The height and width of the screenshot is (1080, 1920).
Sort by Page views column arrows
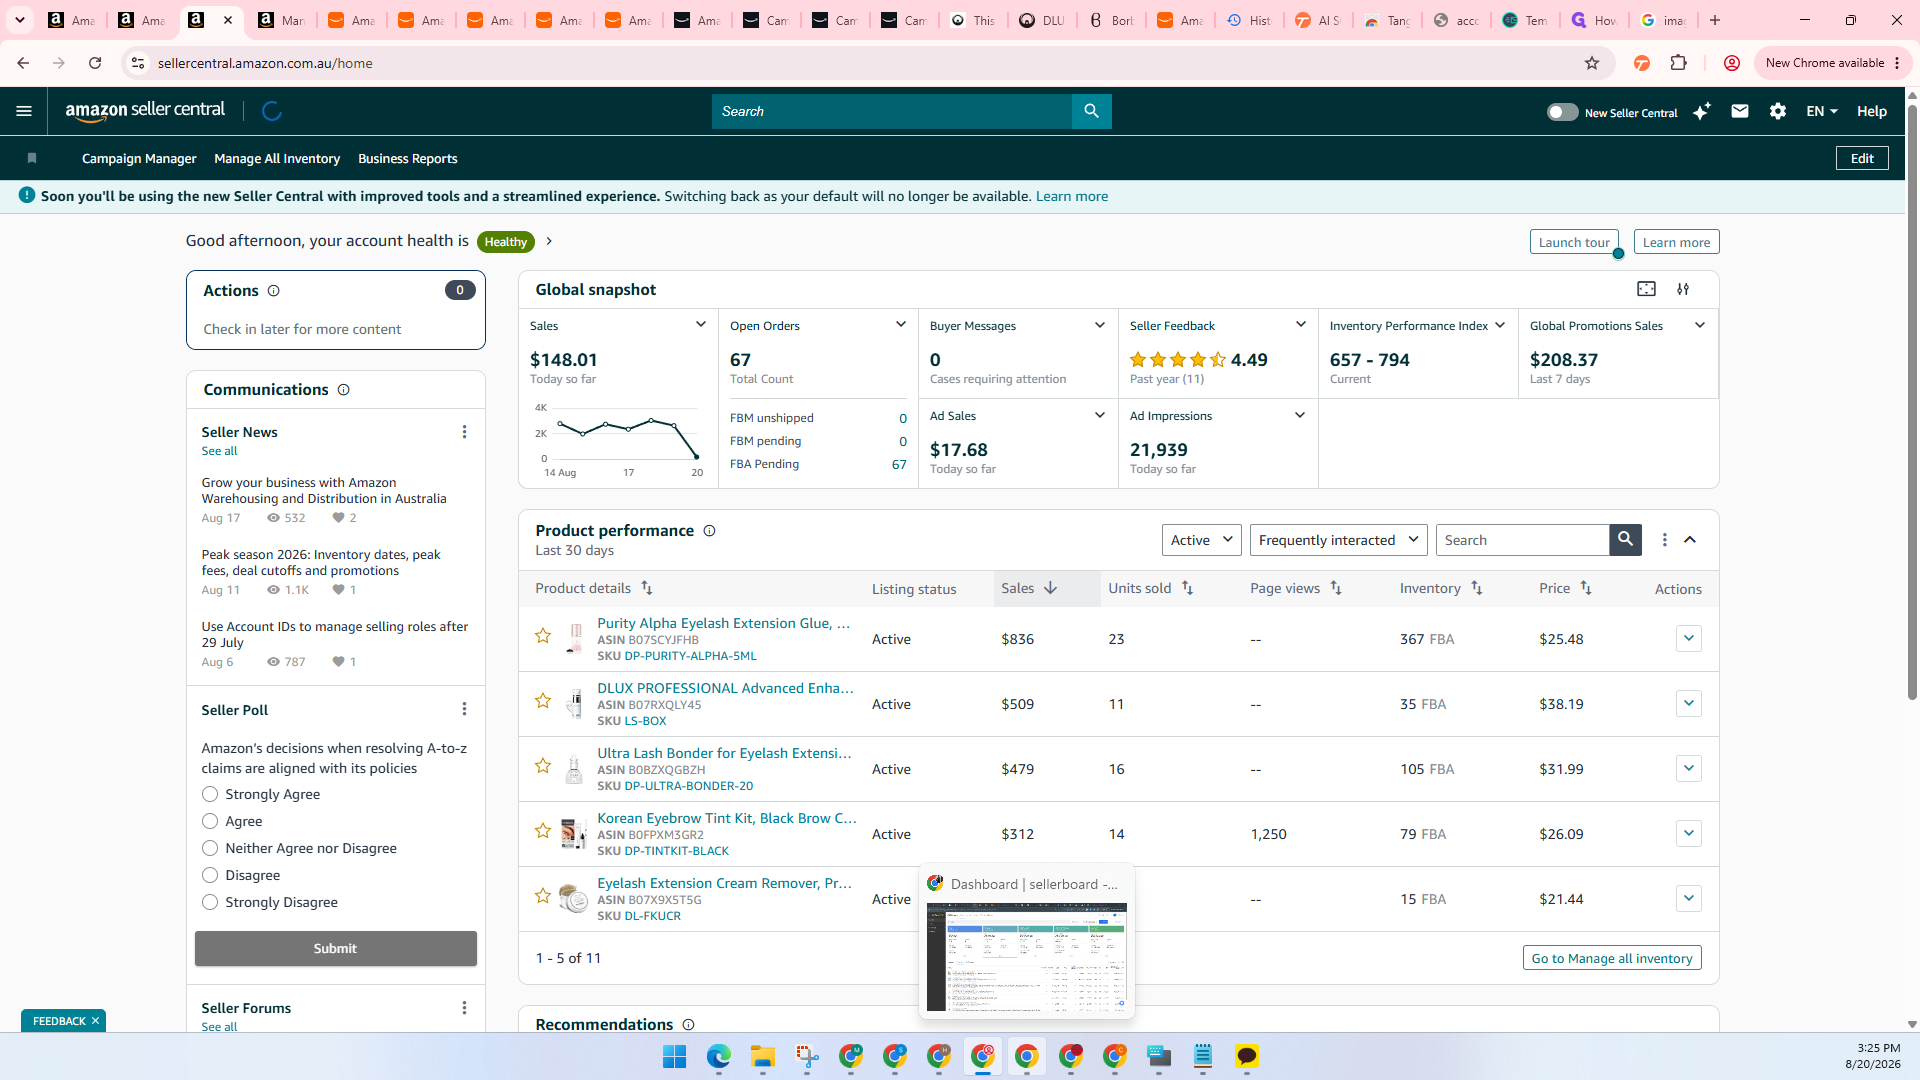1336,588
